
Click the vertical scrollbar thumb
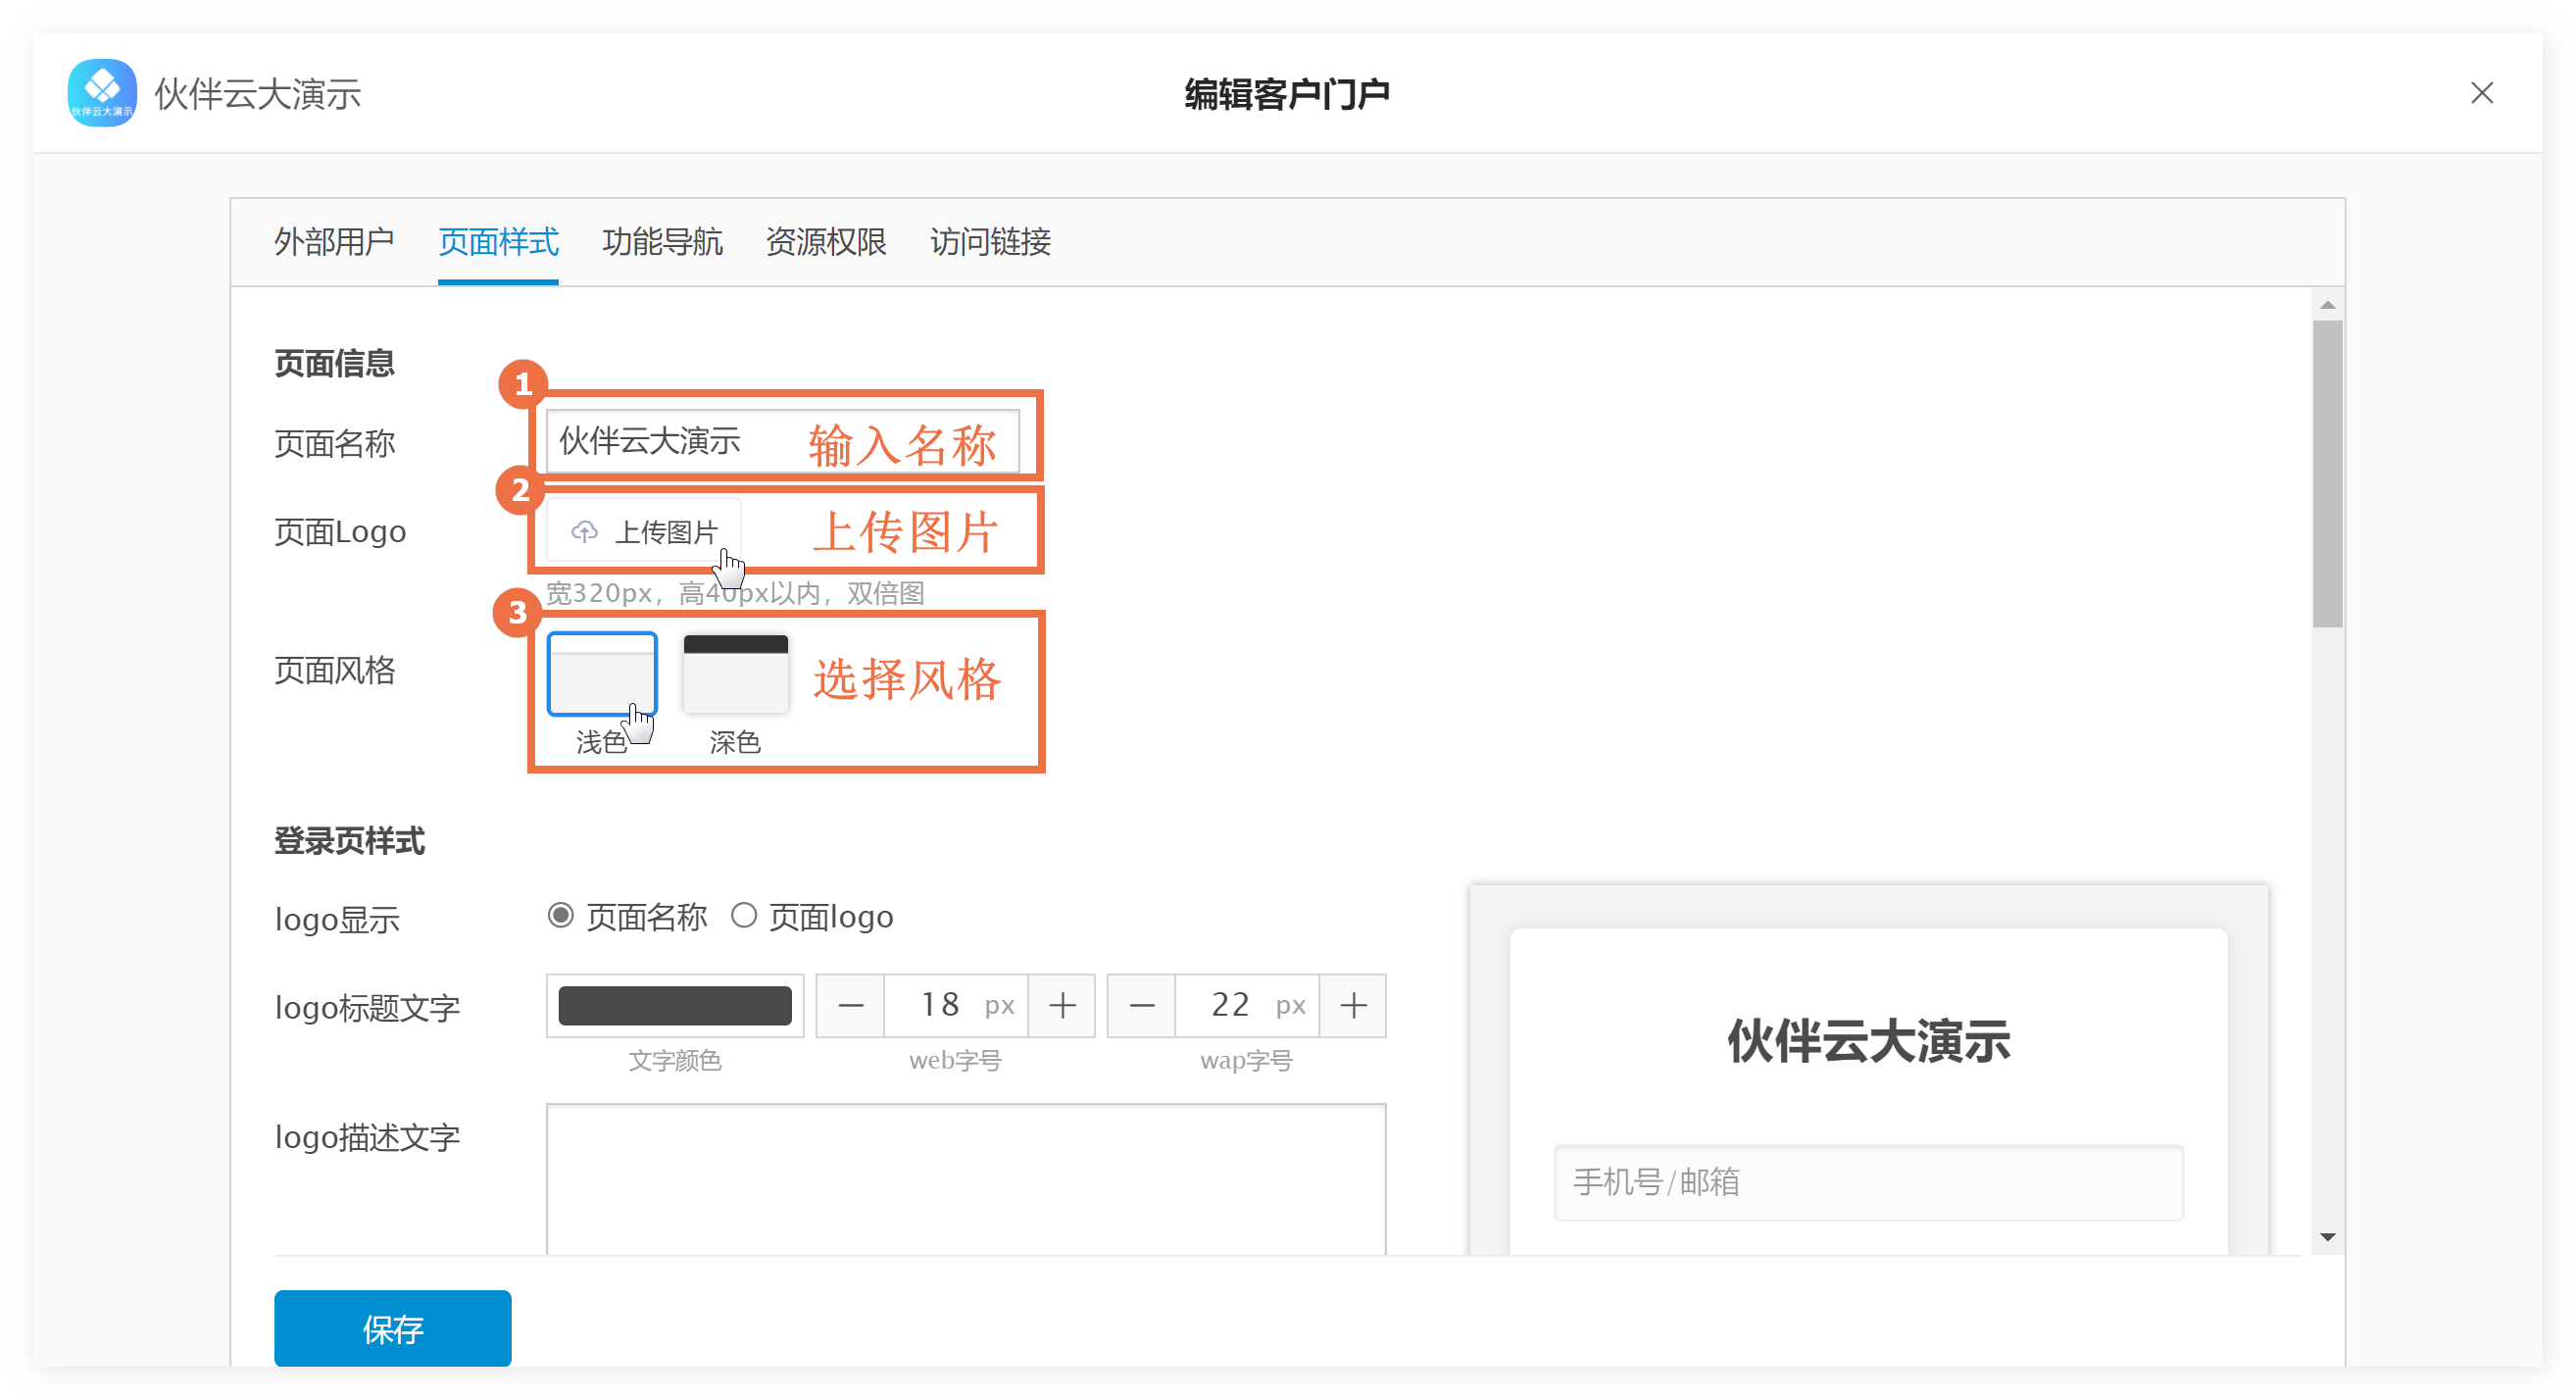point(2328,474)
